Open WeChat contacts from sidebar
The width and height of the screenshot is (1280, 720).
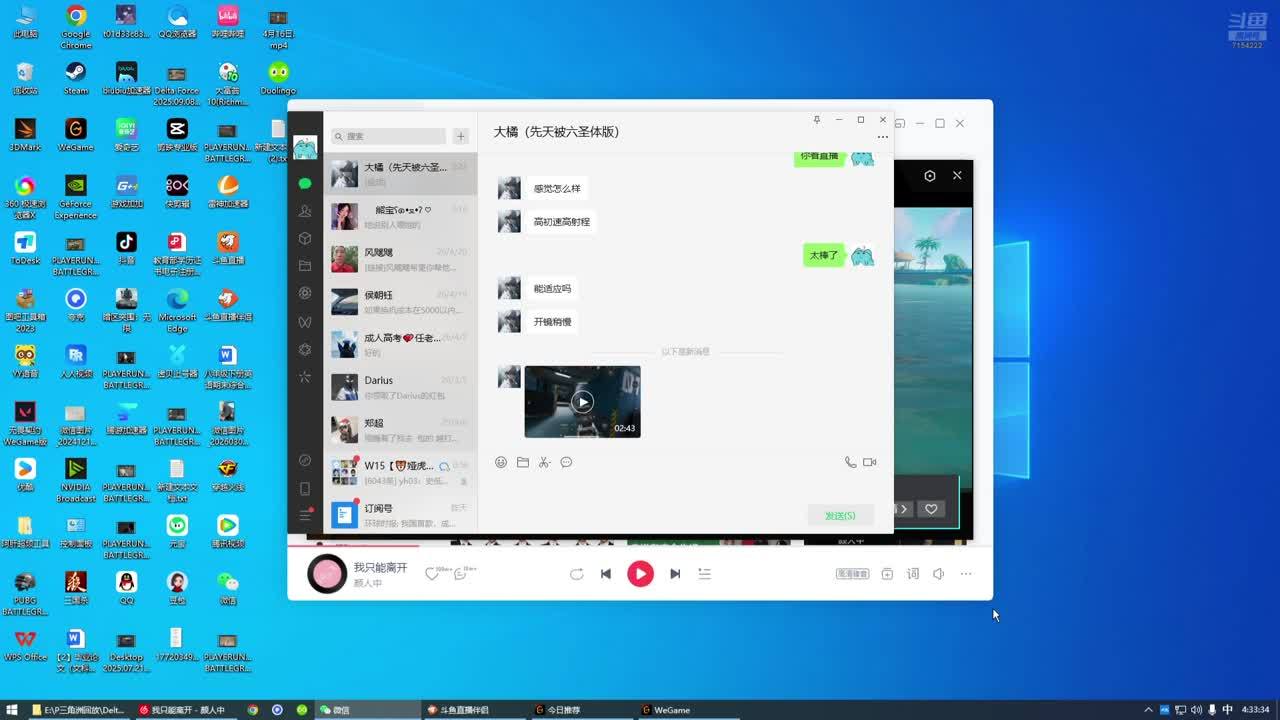tap(305, 211)
